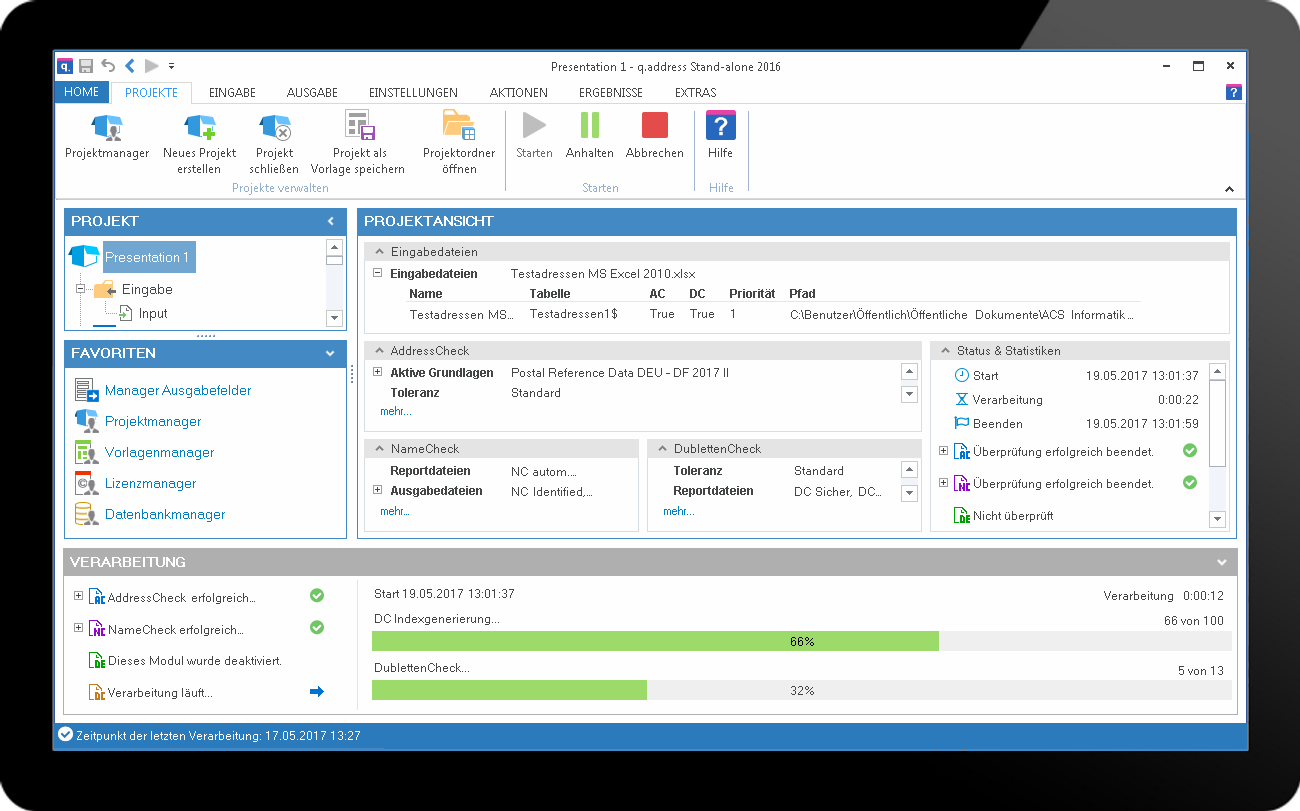
Task: Click the DC Indexgenerierung 66% progress bar
Action: coord(802,641)
